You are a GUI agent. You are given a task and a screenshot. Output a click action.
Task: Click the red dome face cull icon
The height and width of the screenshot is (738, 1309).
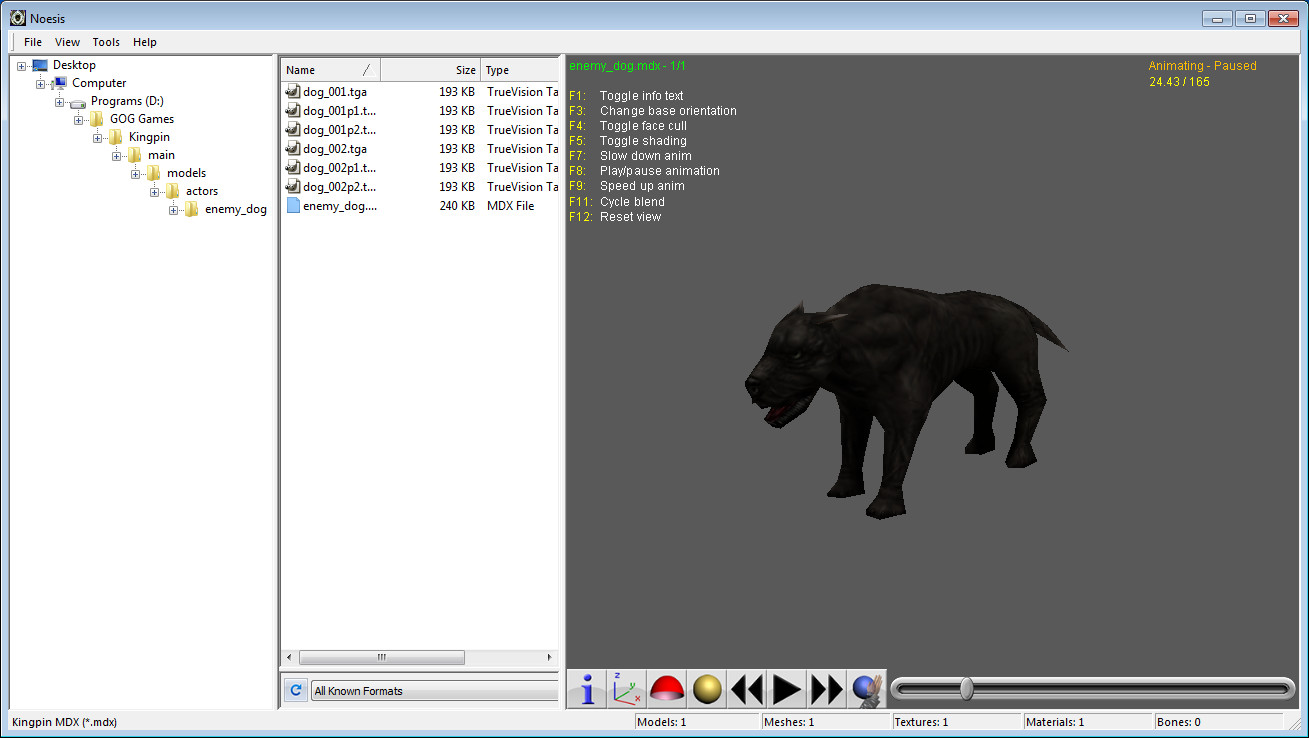click(x=667, y=689)
